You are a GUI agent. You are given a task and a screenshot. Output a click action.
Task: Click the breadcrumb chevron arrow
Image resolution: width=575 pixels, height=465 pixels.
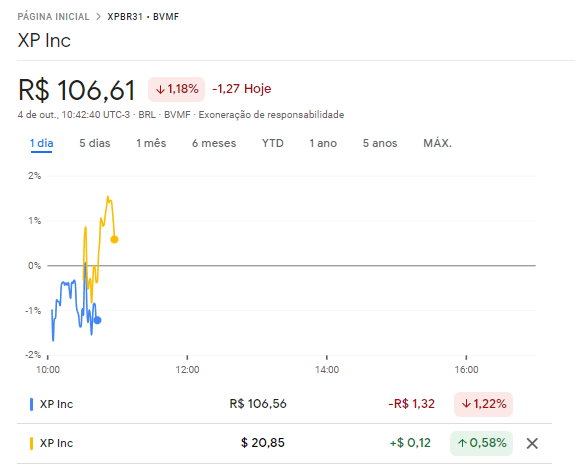(98, 17)
